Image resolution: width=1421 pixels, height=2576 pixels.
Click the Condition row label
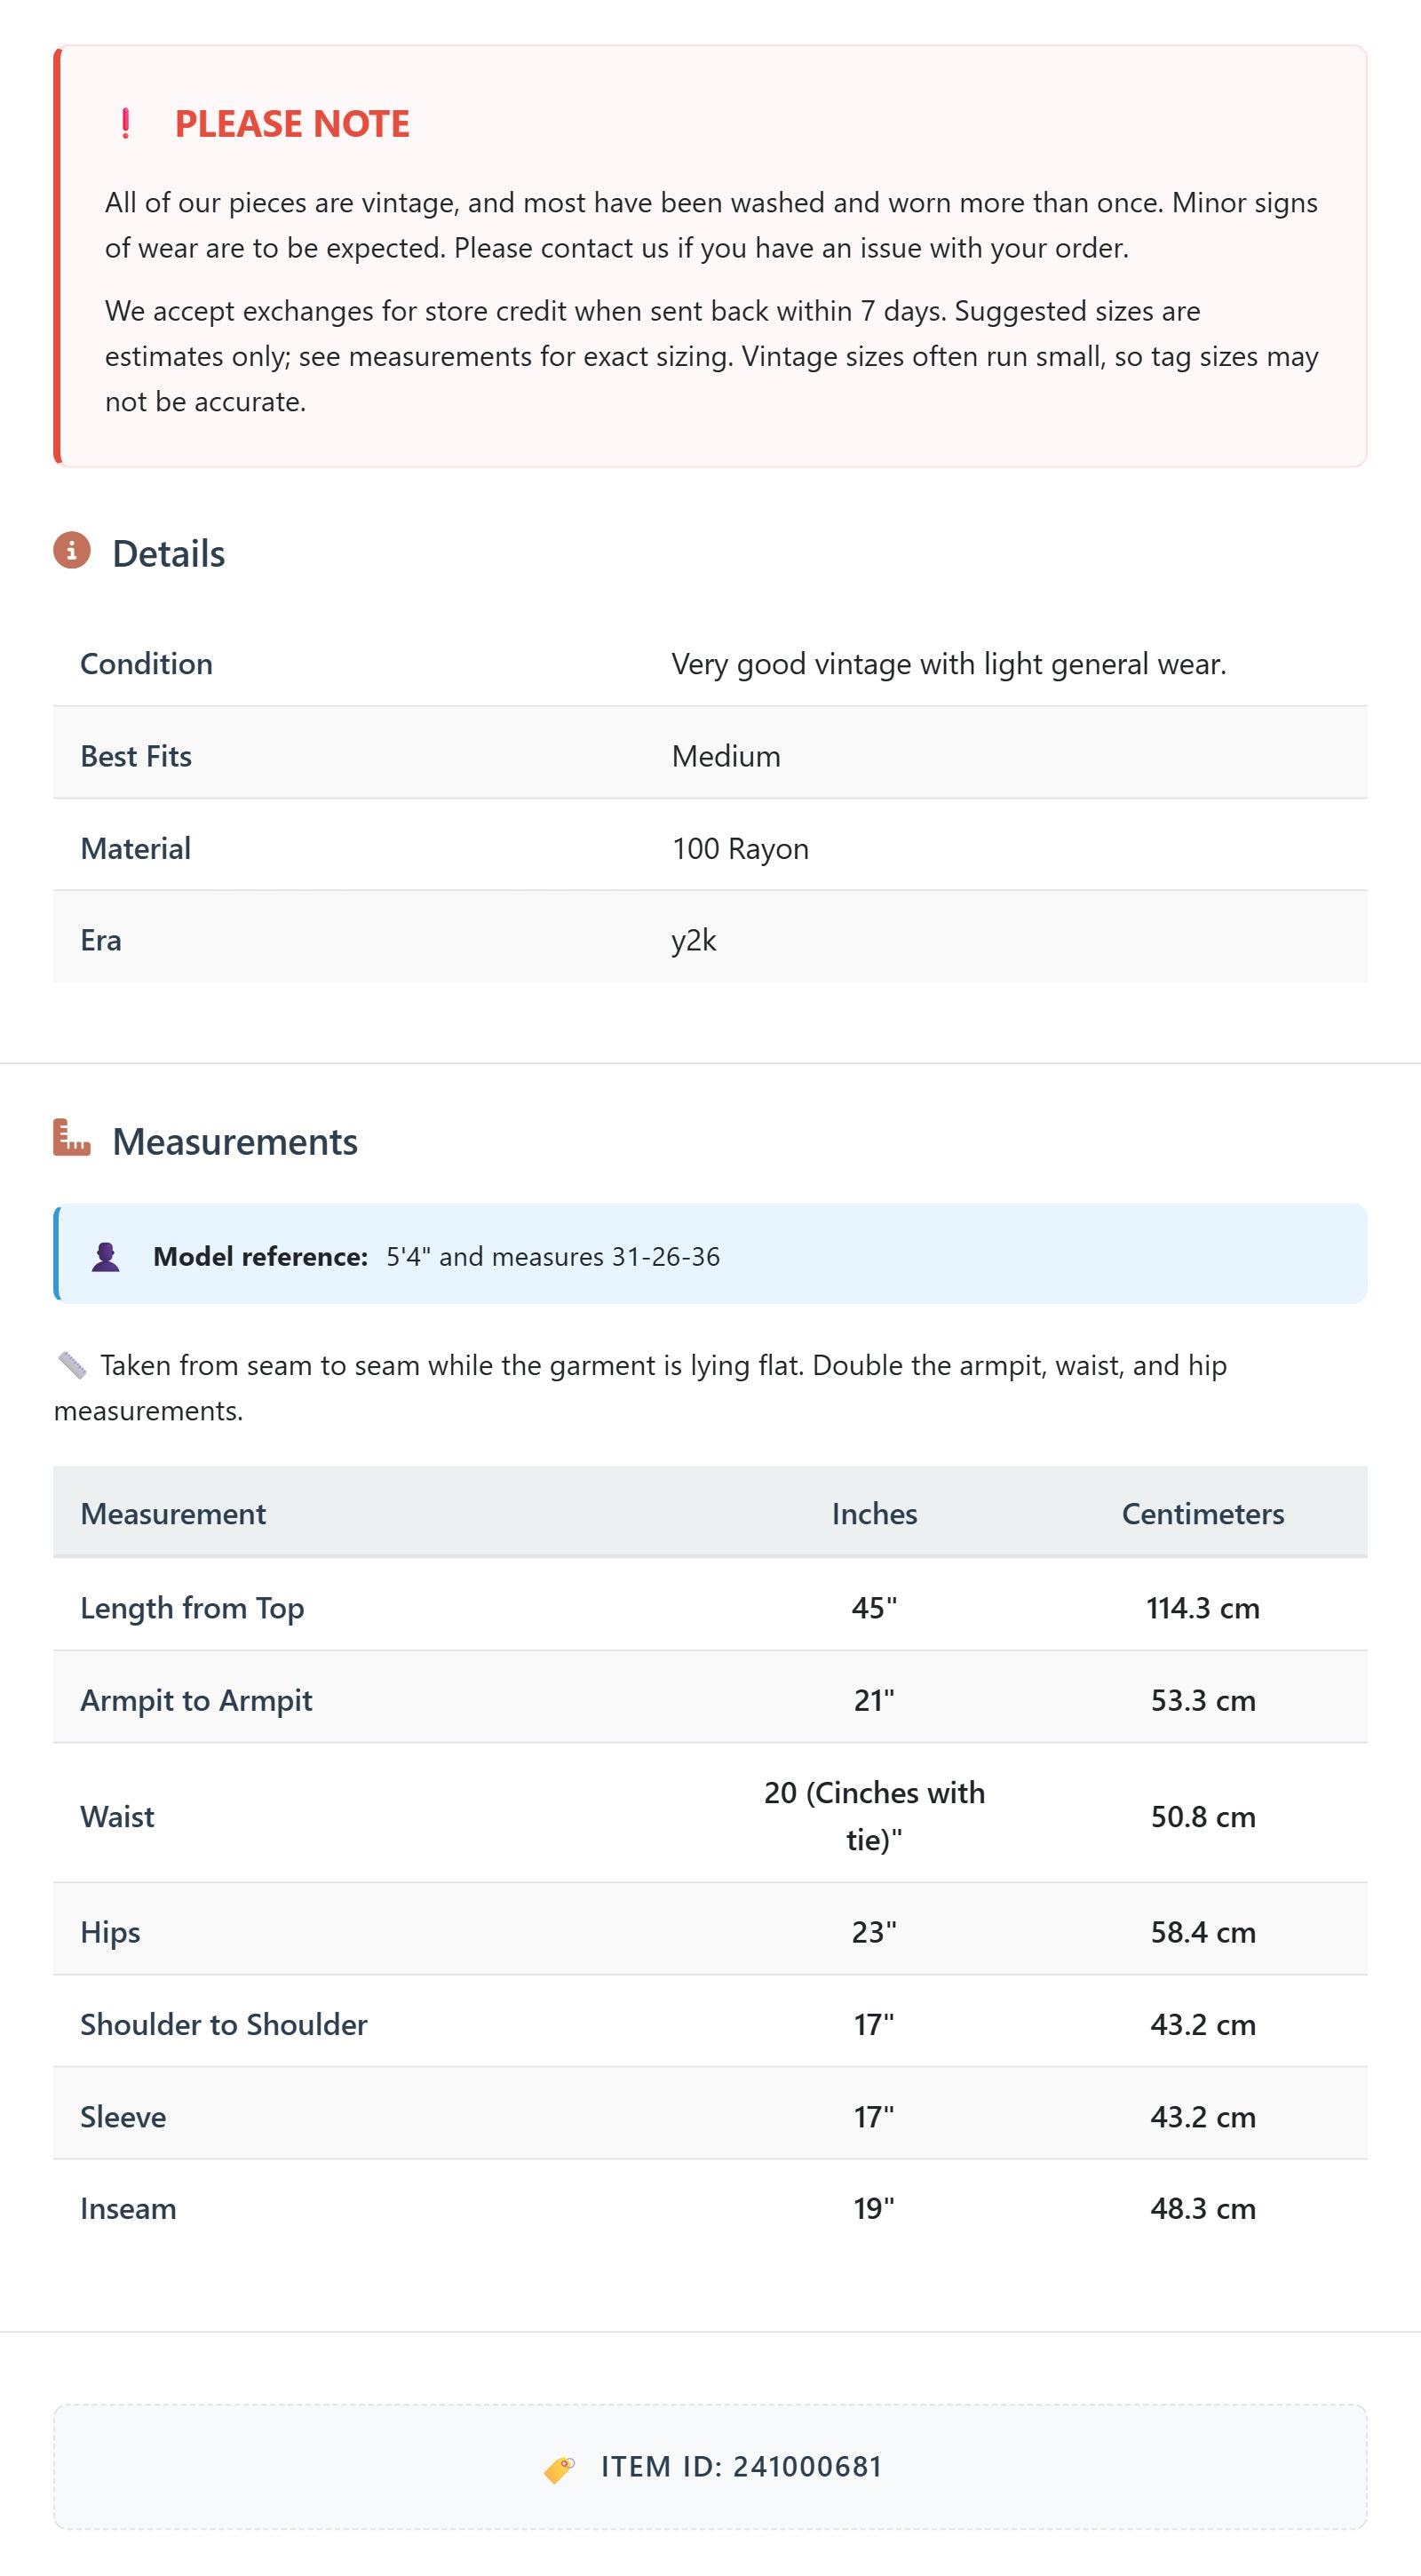coord(146,664)
